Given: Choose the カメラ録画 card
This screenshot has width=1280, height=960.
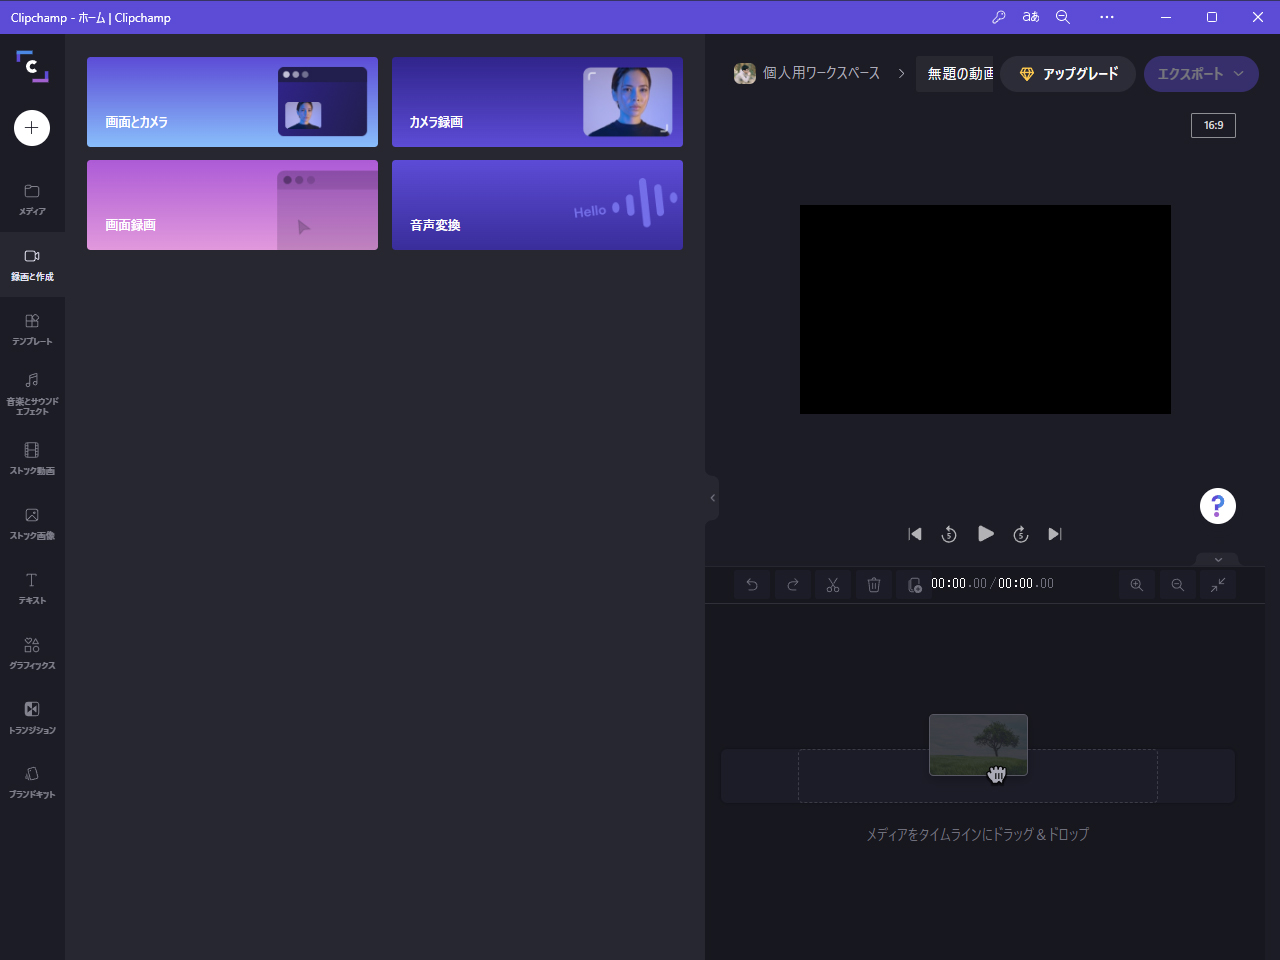Looking at the screenshot, I should click(537, 102).
